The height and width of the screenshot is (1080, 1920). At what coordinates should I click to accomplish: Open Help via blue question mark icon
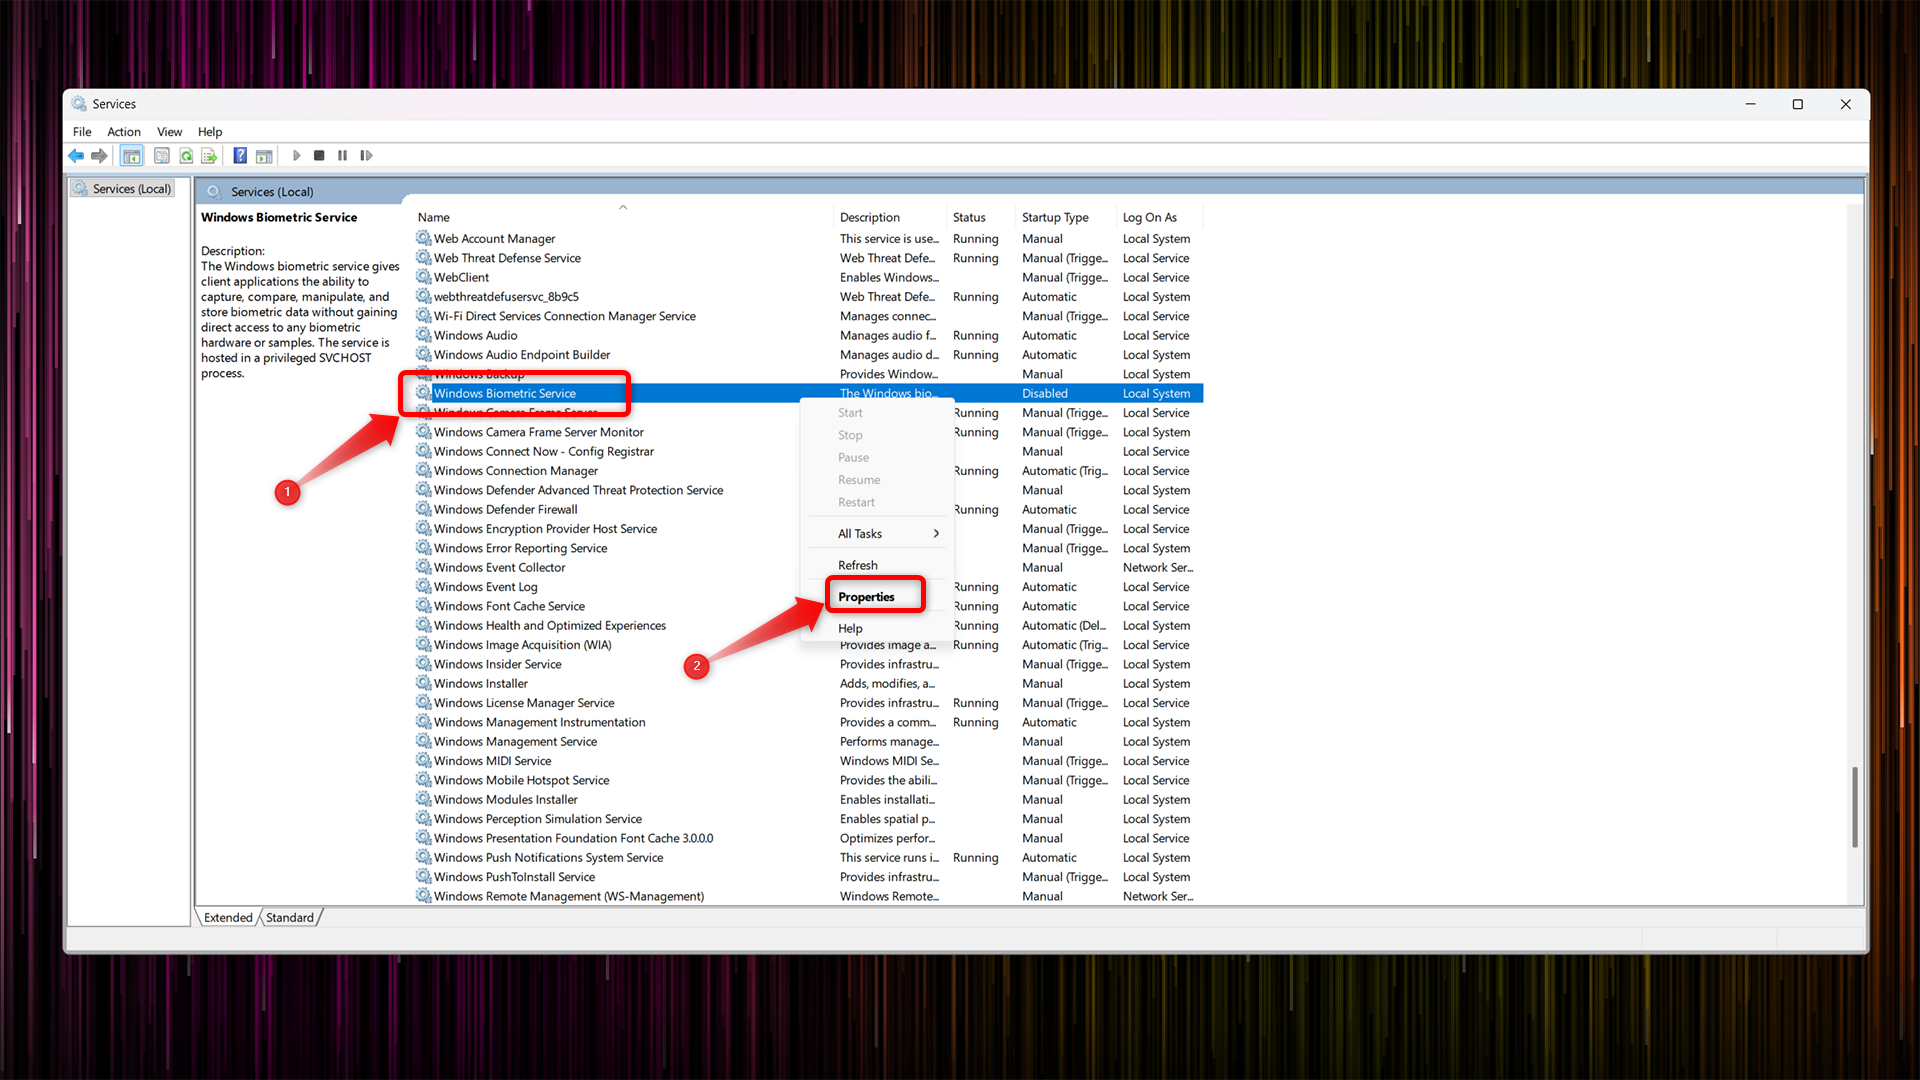coord(240,156)
